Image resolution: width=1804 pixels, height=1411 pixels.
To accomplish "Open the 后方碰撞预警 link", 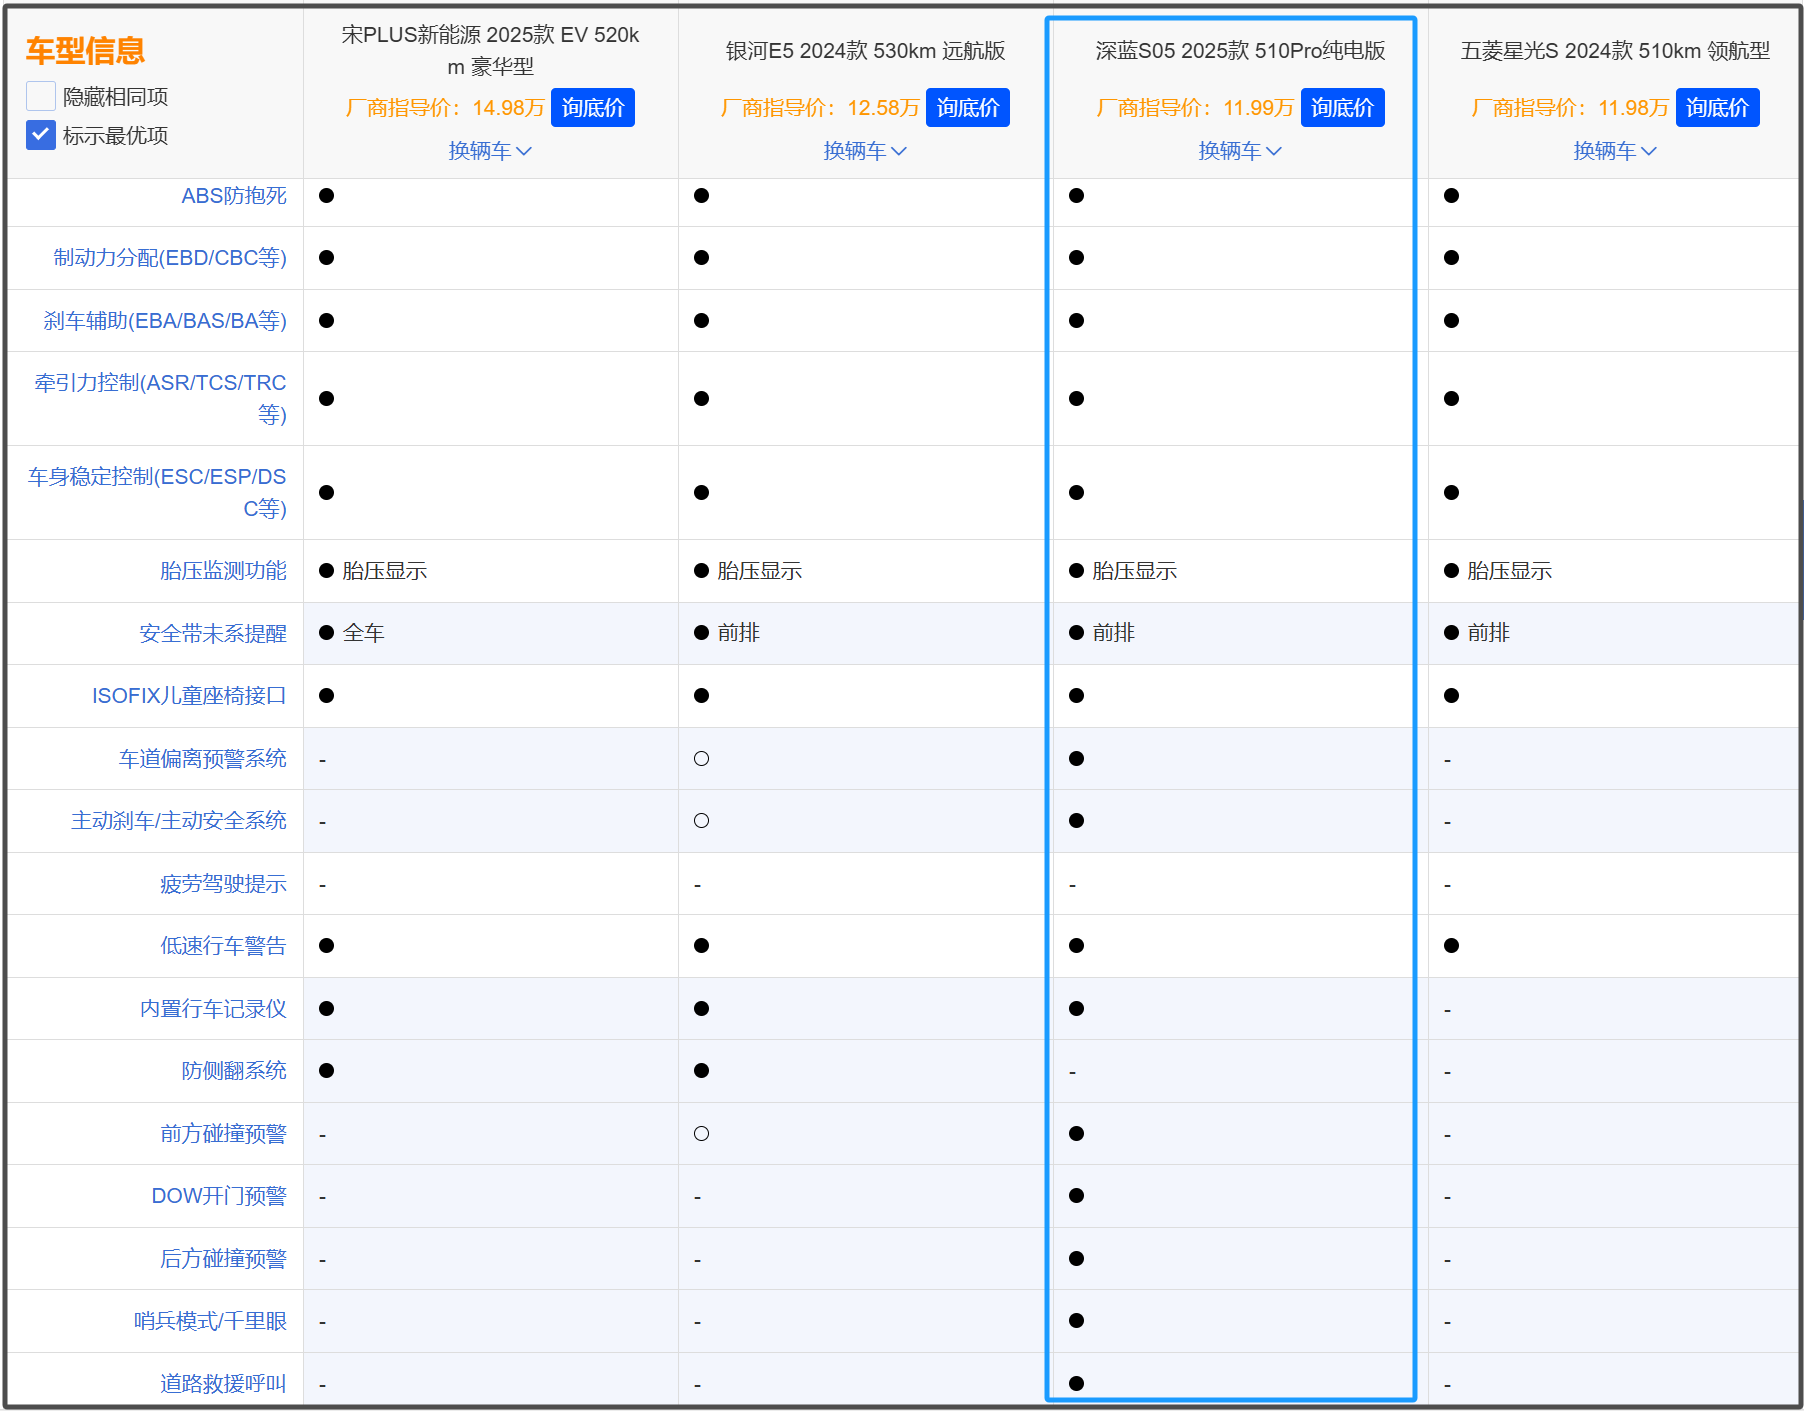I will tap(223, 1259).
